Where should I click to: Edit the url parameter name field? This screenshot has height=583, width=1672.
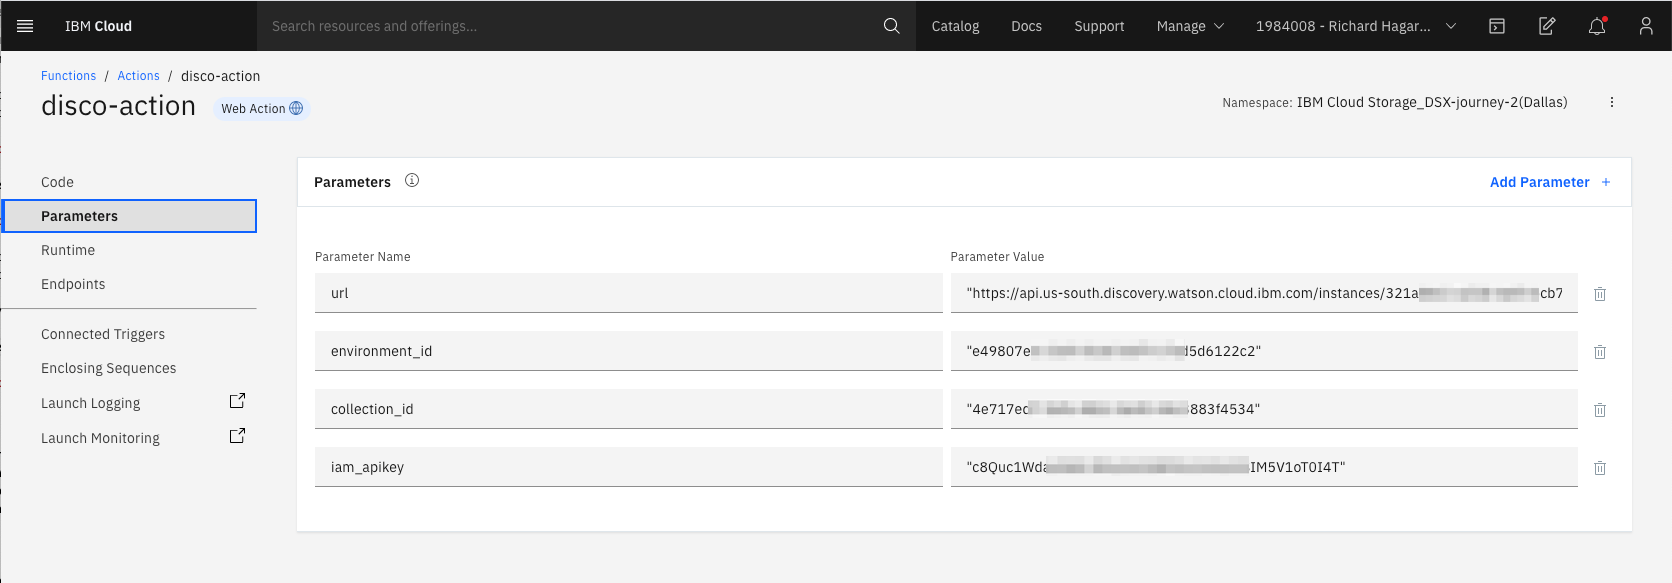[x=628, y=293]
